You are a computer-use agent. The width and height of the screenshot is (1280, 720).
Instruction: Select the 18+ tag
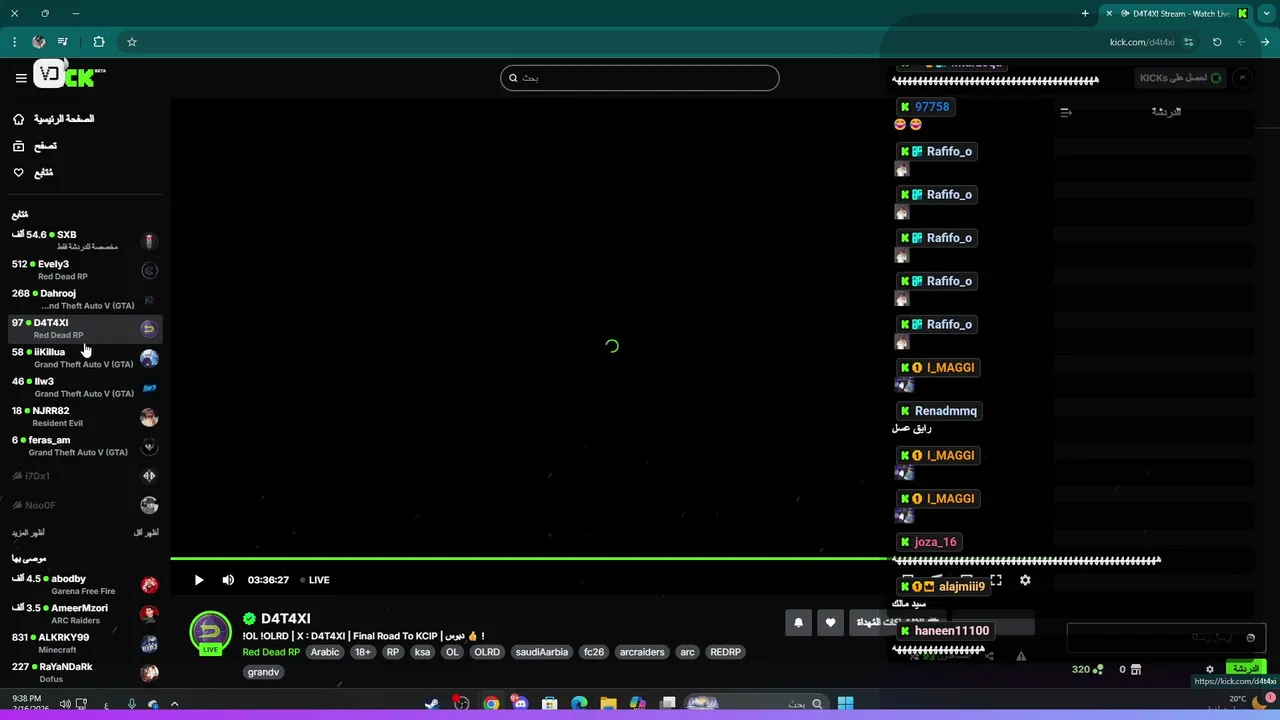pos(363,652)
